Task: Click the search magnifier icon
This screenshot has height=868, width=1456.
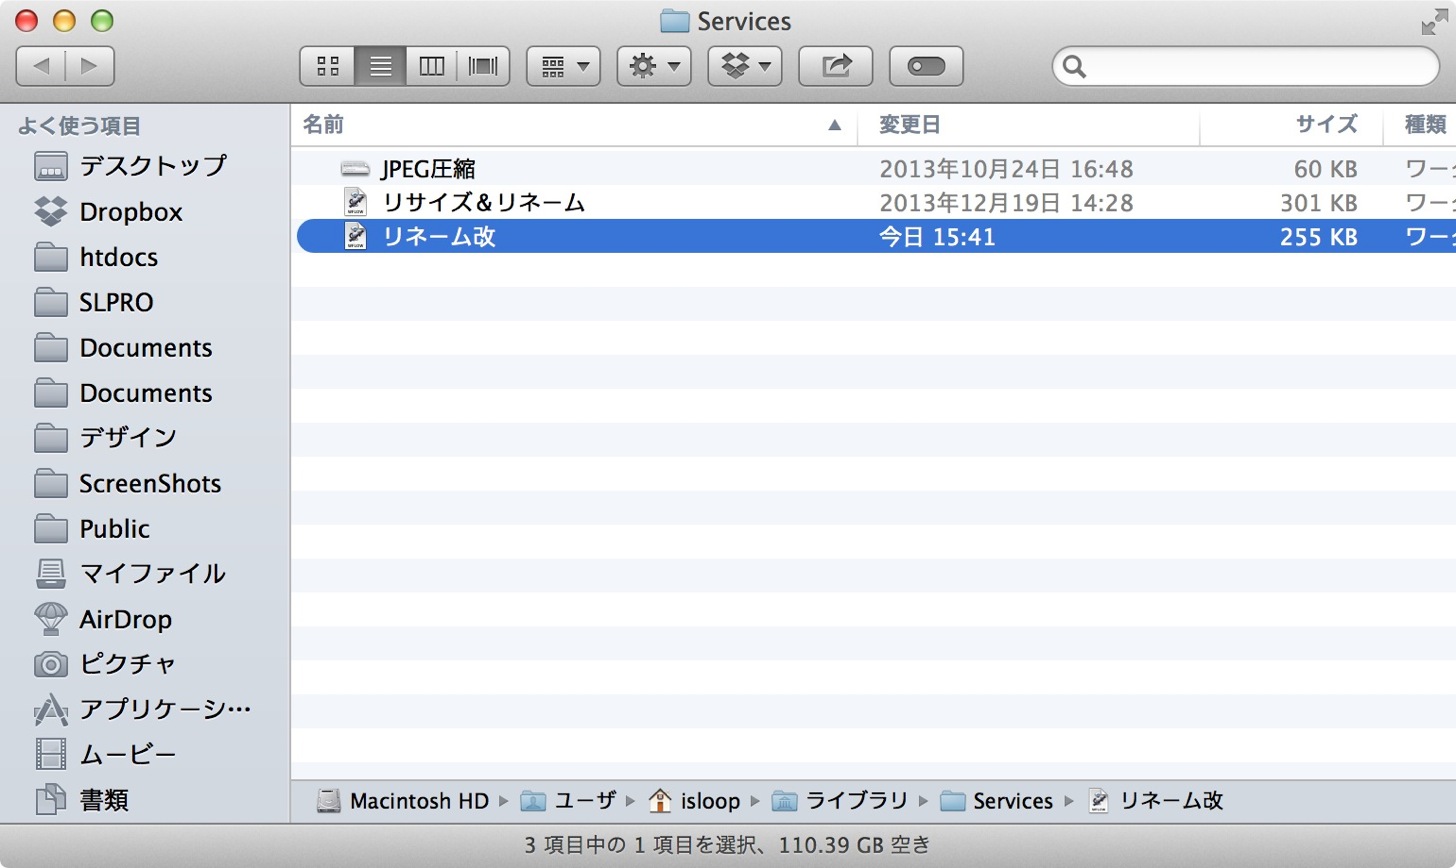Action: (x=1075, y=66)
